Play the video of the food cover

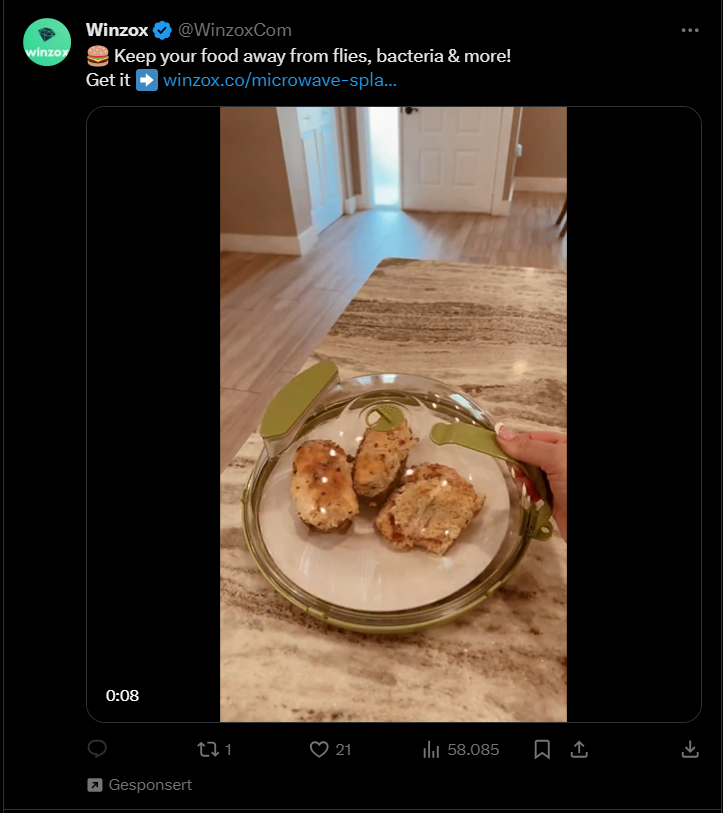click(393, 414)
